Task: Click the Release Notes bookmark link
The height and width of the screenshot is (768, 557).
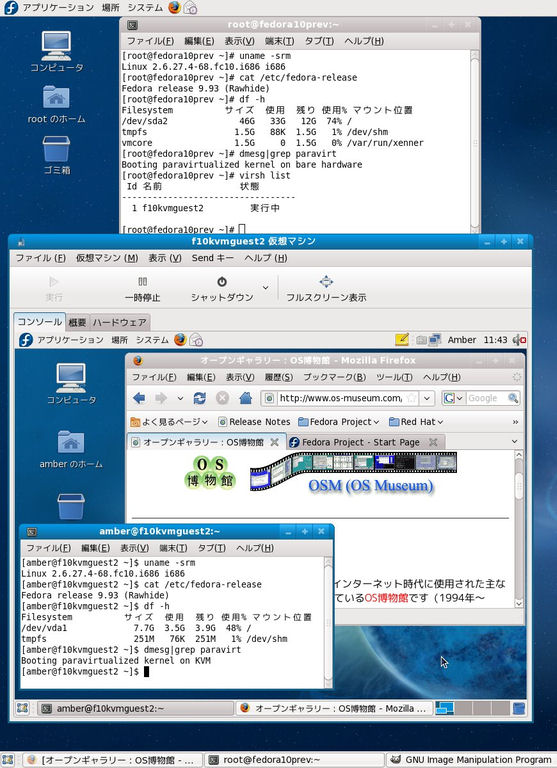Action: coord(254,422)
